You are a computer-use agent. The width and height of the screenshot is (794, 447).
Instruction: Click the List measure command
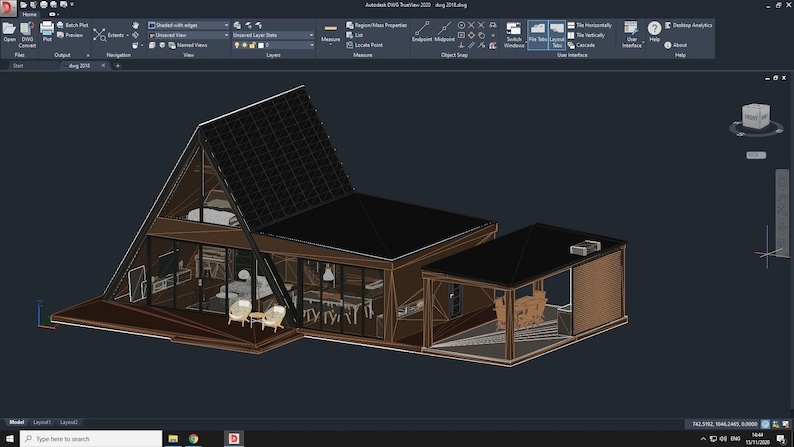(354, 35)
